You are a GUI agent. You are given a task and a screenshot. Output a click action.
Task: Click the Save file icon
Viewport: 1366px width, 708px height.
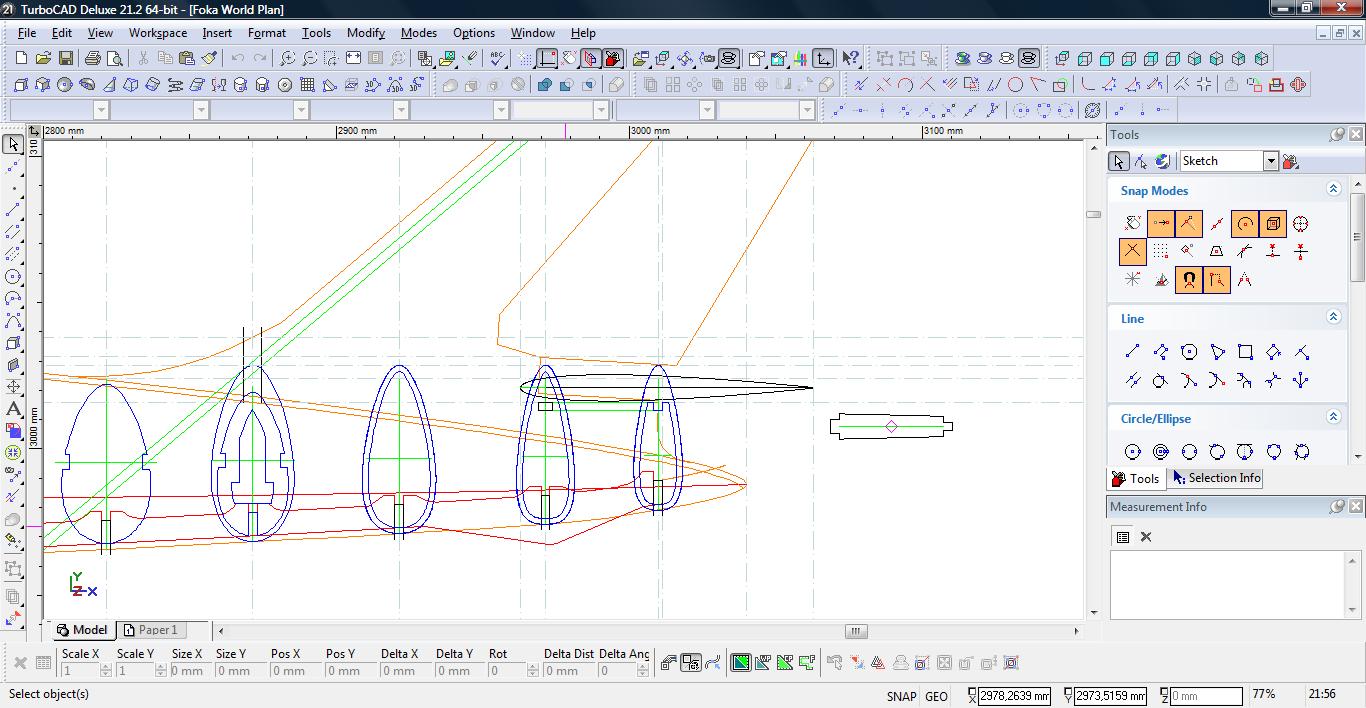click(x=65, y=59)
